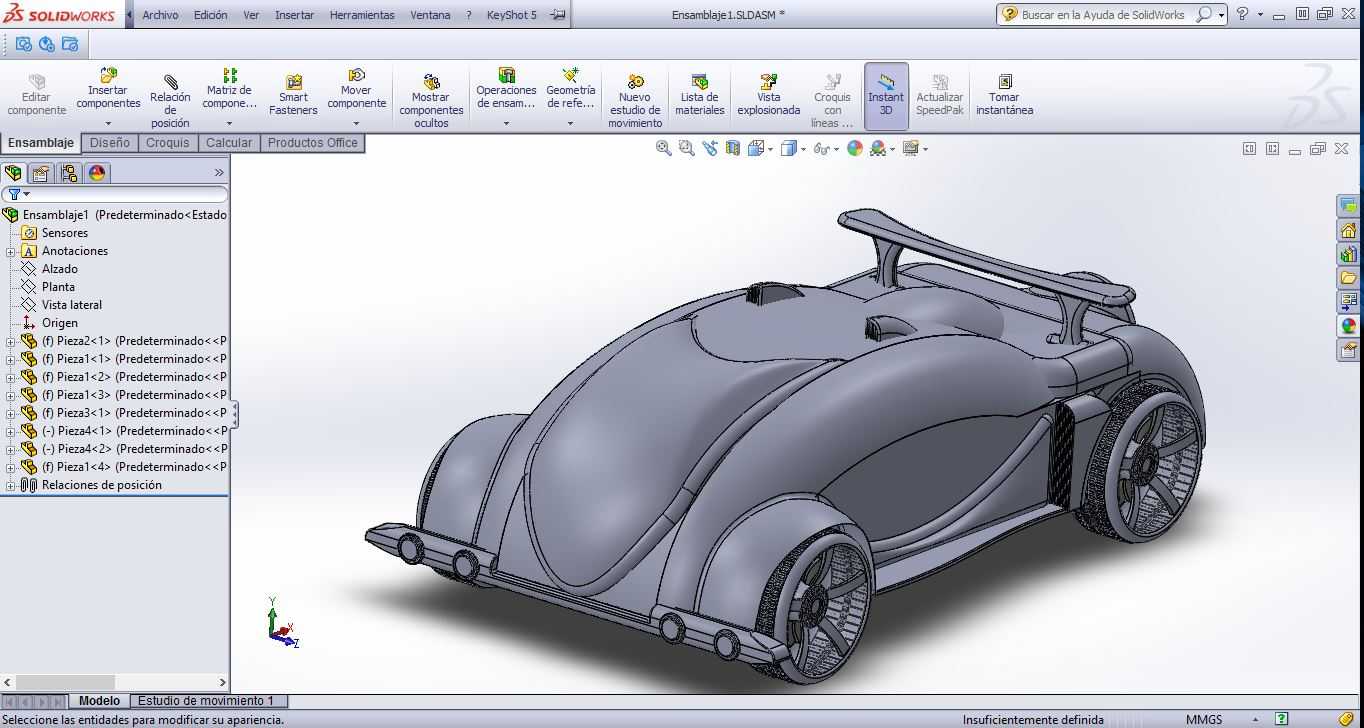The width and height of the screenshot is (1364, 728).
Task: Click the Tomar instantánea tool
Action: pos(1004,97)
